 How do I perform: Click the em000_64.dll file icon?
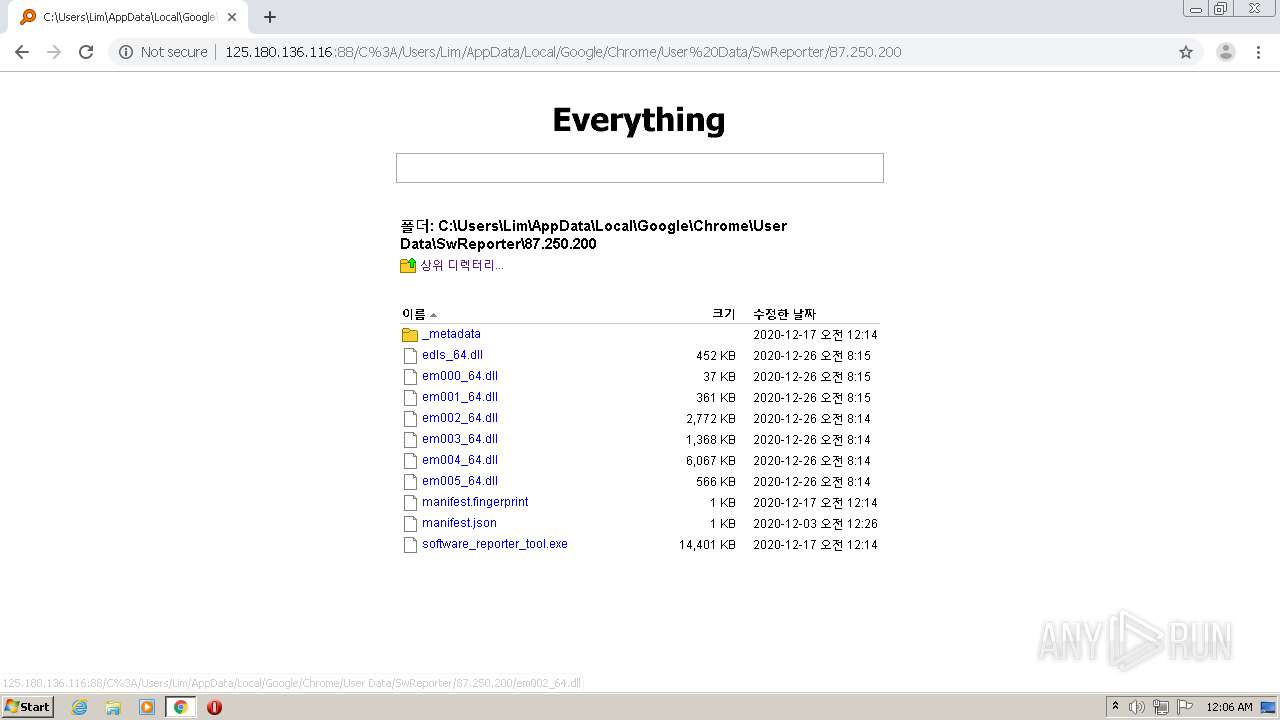(410, 377)
